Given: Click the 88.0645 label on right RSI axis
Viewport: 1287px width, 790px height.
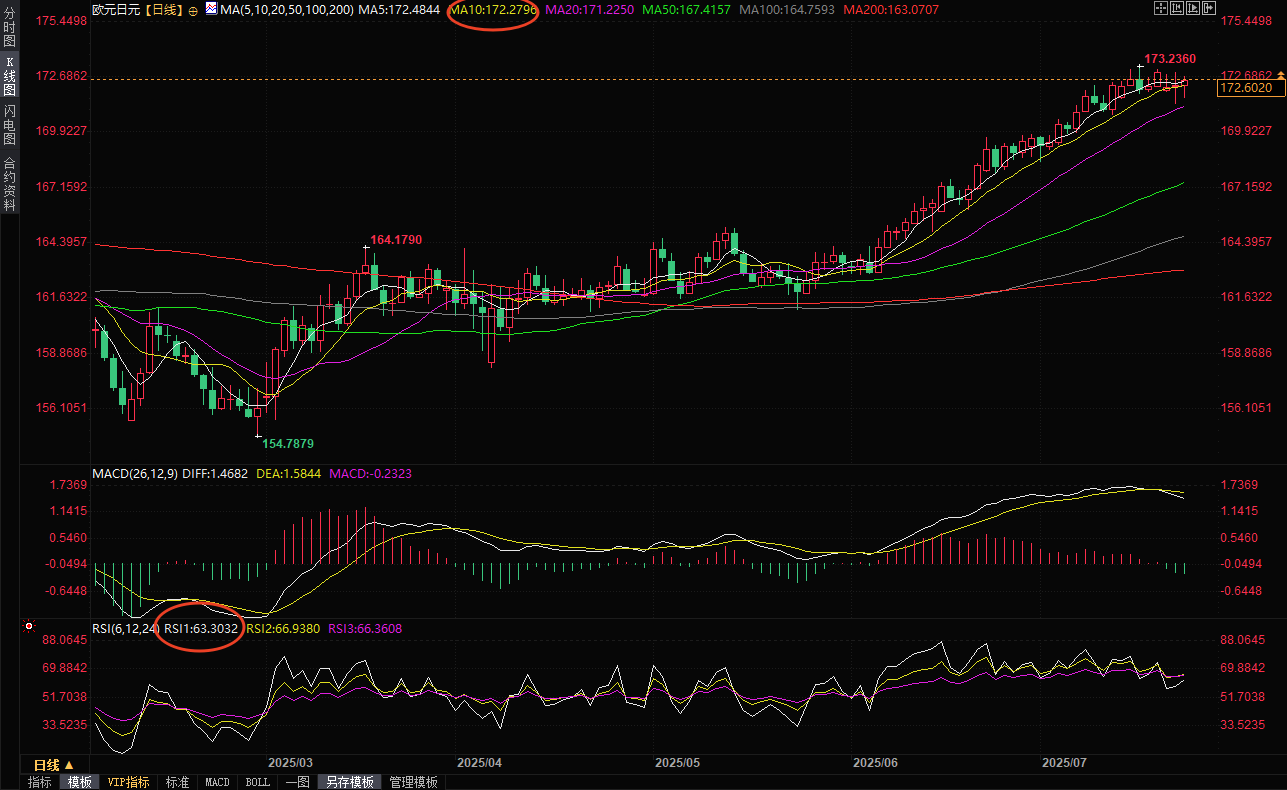Looking at the screenshot, I should 1244,640.
